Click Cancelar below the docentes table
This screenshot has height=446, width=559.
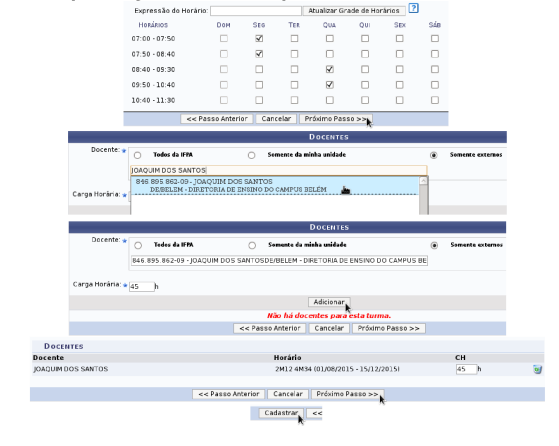click(288, 394)
